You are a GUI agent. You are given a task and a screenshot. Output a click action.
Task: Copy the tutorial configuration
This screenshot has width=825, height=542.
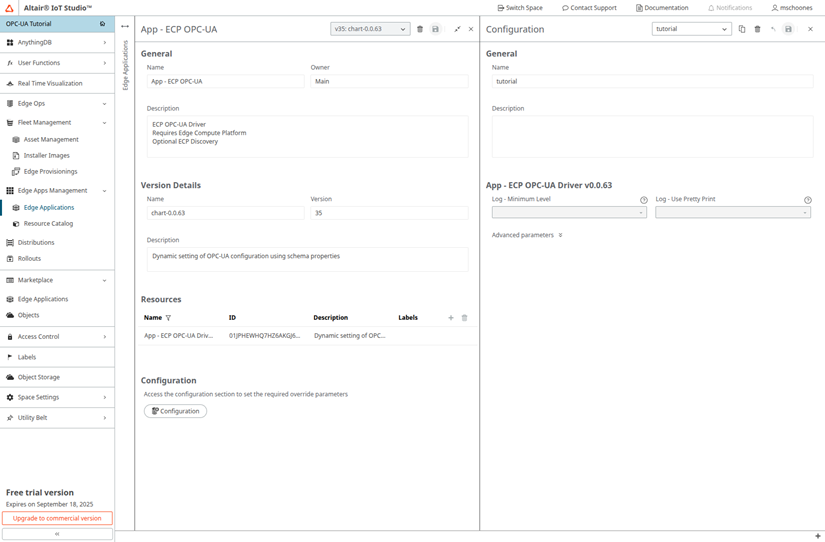(x=742, y=29)
